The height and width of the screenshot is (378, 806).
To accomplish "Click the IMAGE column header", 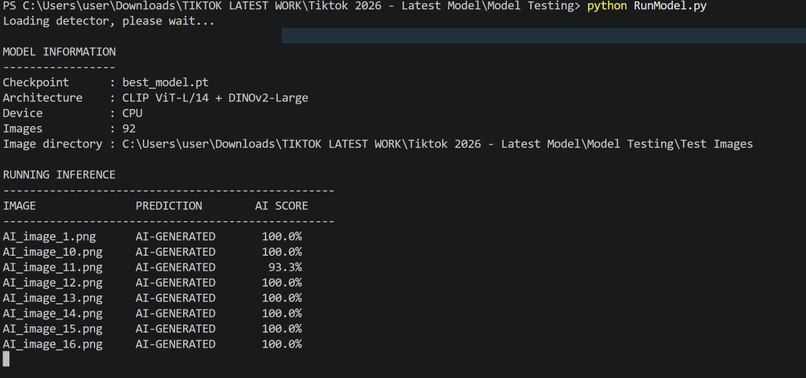I will coord(19,206).
